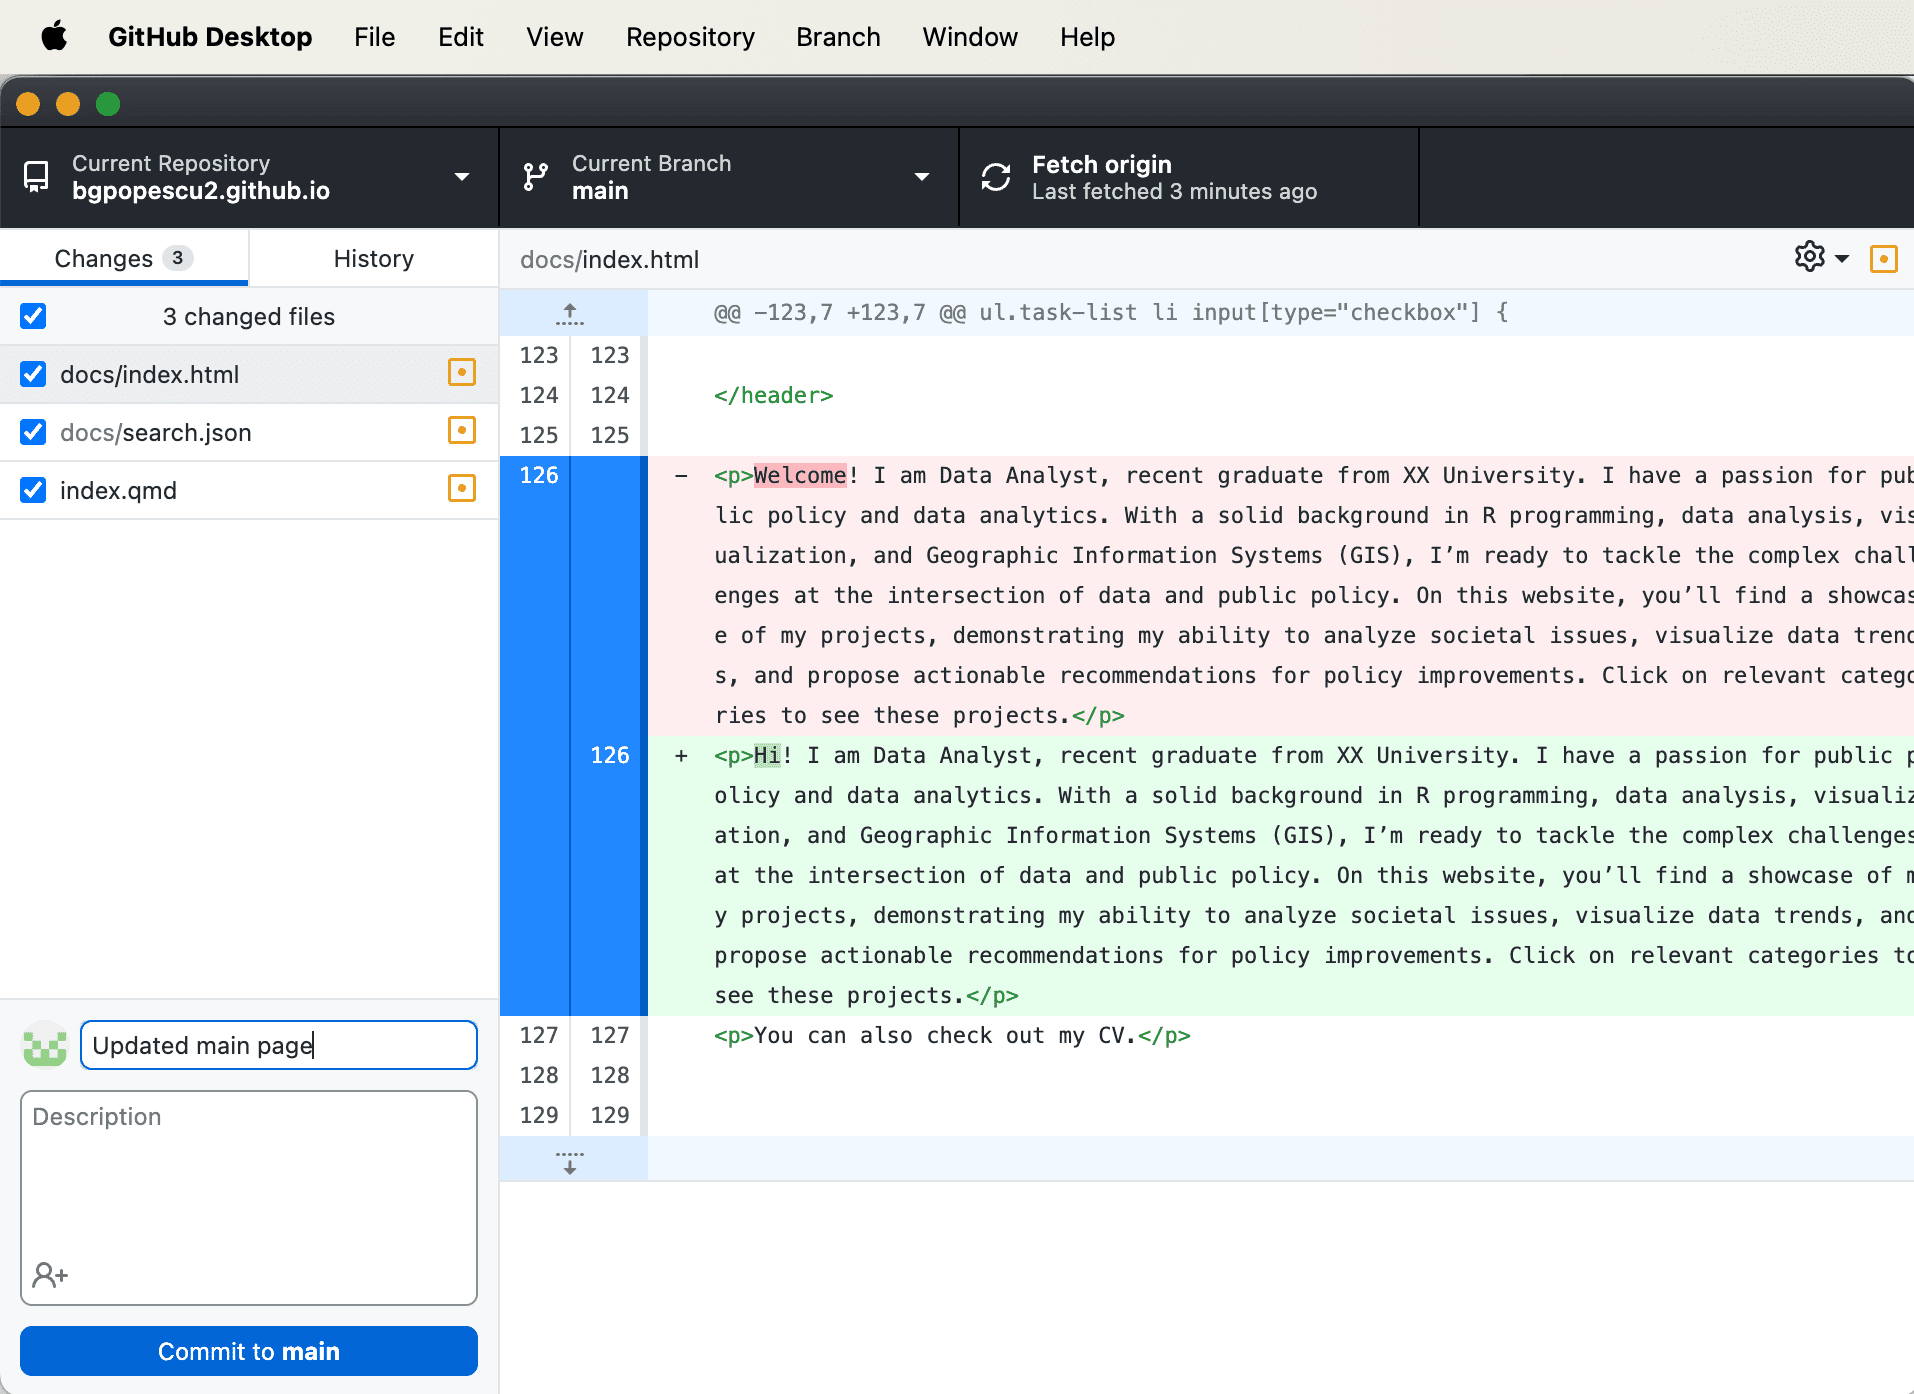This screenshot has height=1394, width=1914.
Task: Uncheck the docs/search.json checkbox
Action: click(x=33, y=432)
